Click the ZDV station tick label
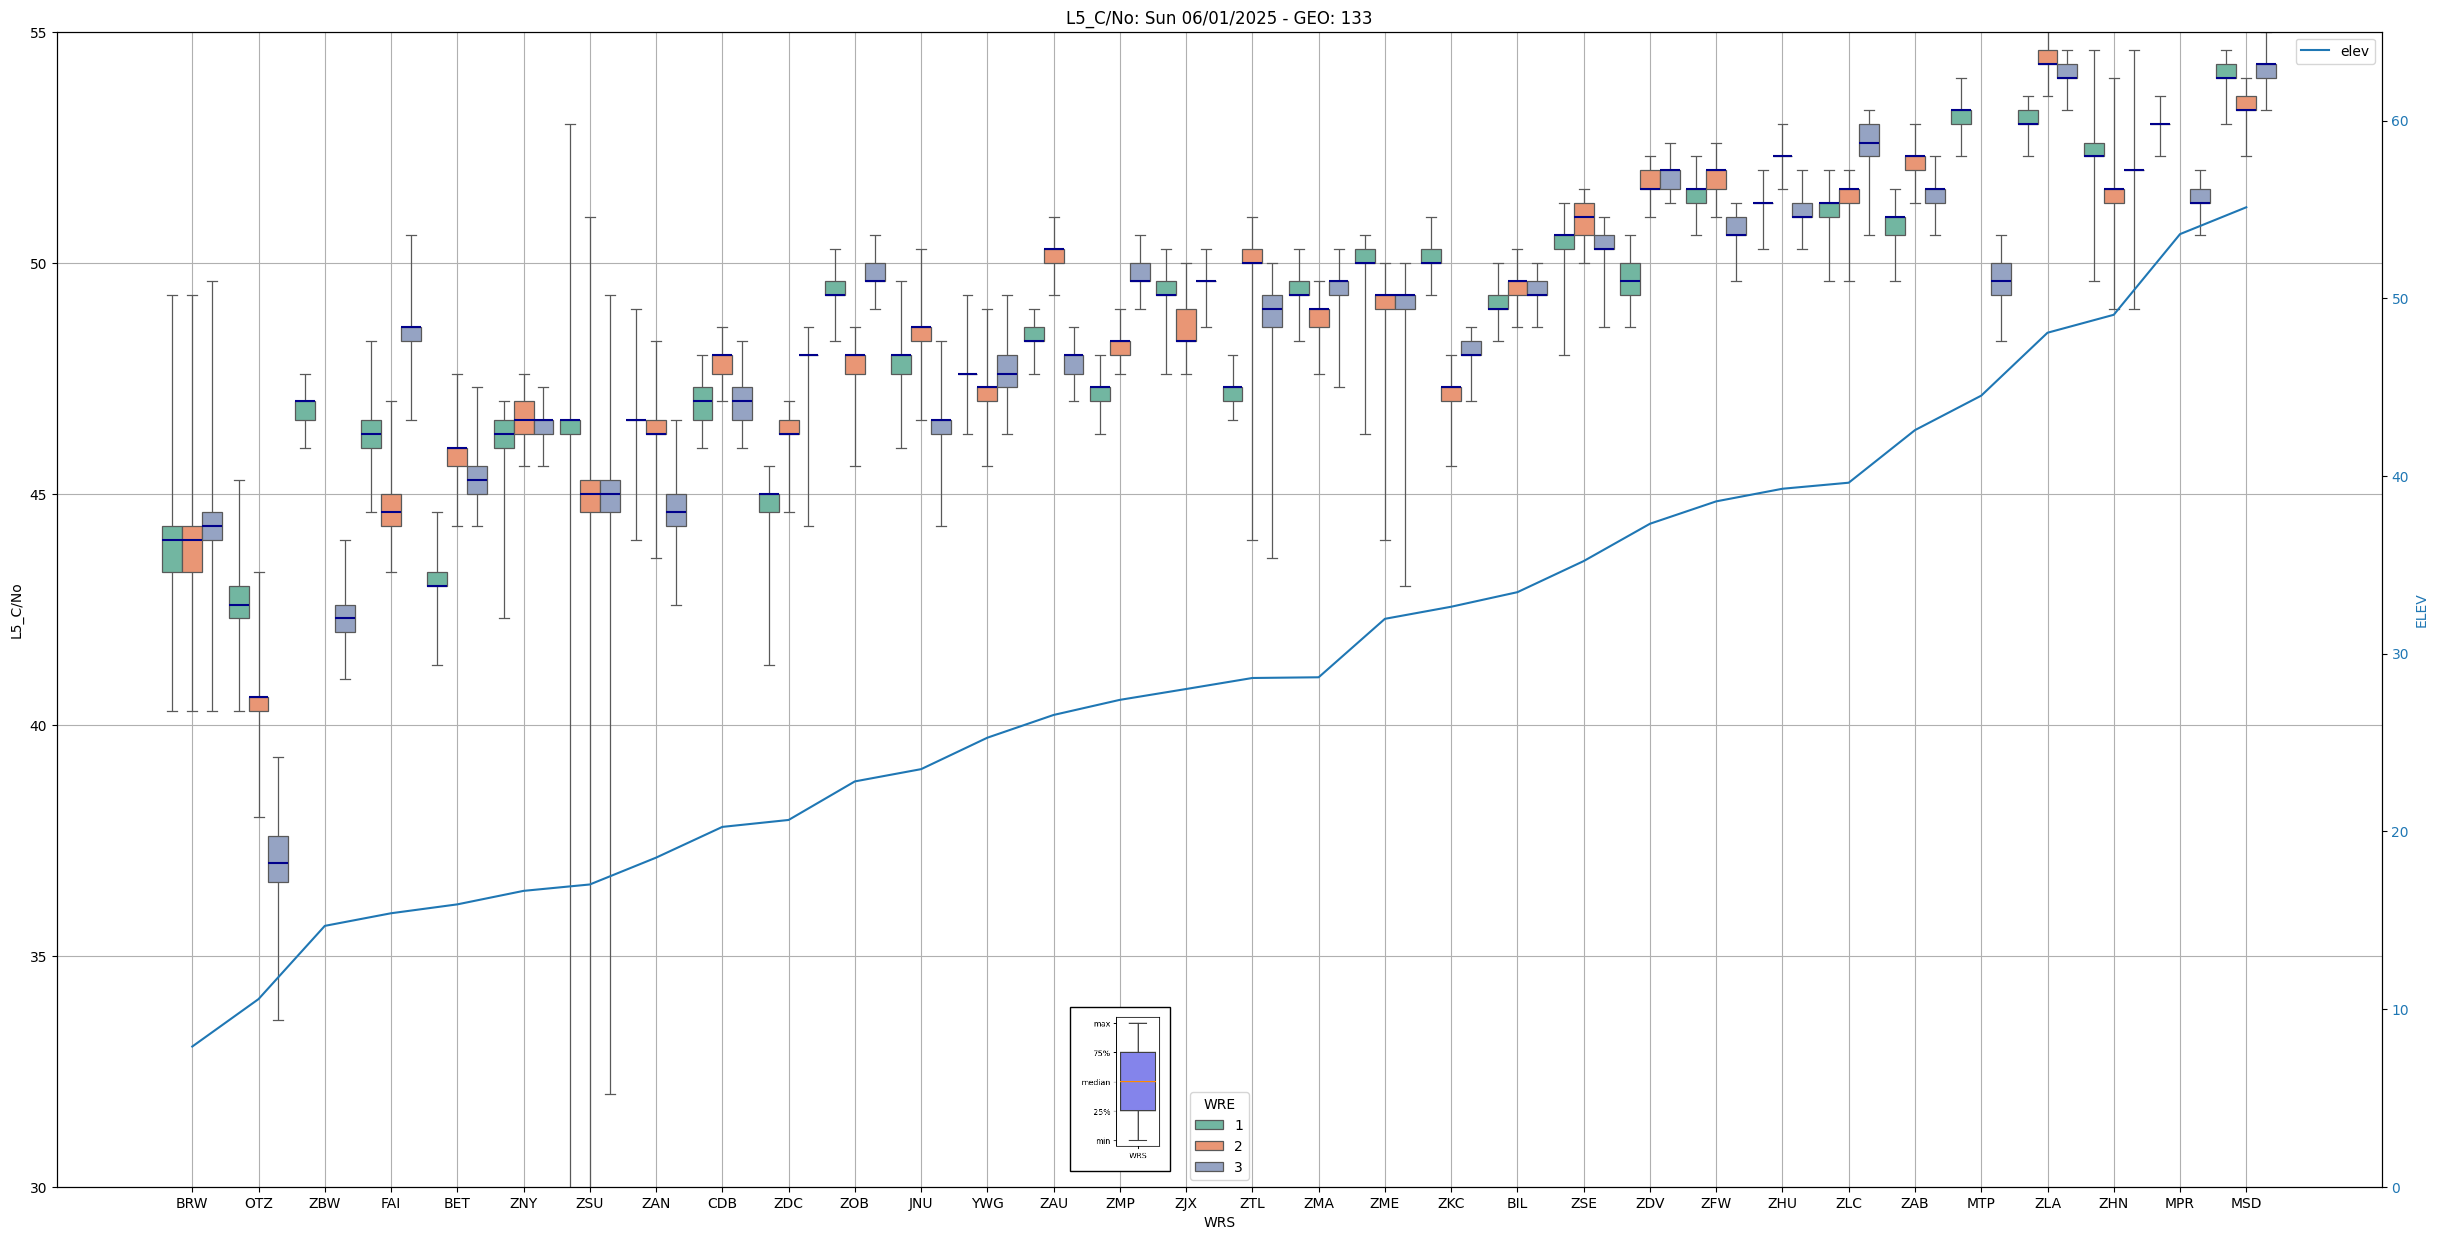Viewport: 2438px width, 1240px height. (x=1649, y=1203)
